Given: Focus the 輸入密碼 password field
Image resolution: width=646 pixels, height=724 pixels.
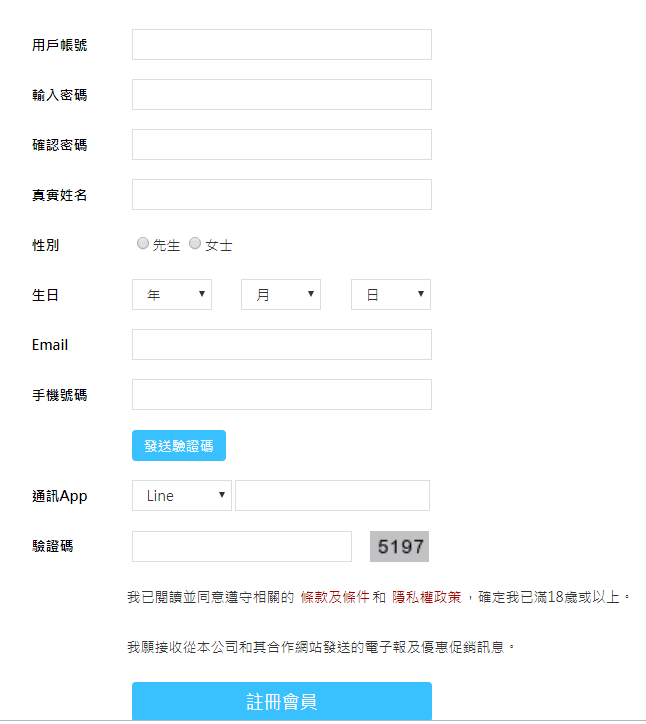Looking at the screenshot, I should click(x=282, y=95).
